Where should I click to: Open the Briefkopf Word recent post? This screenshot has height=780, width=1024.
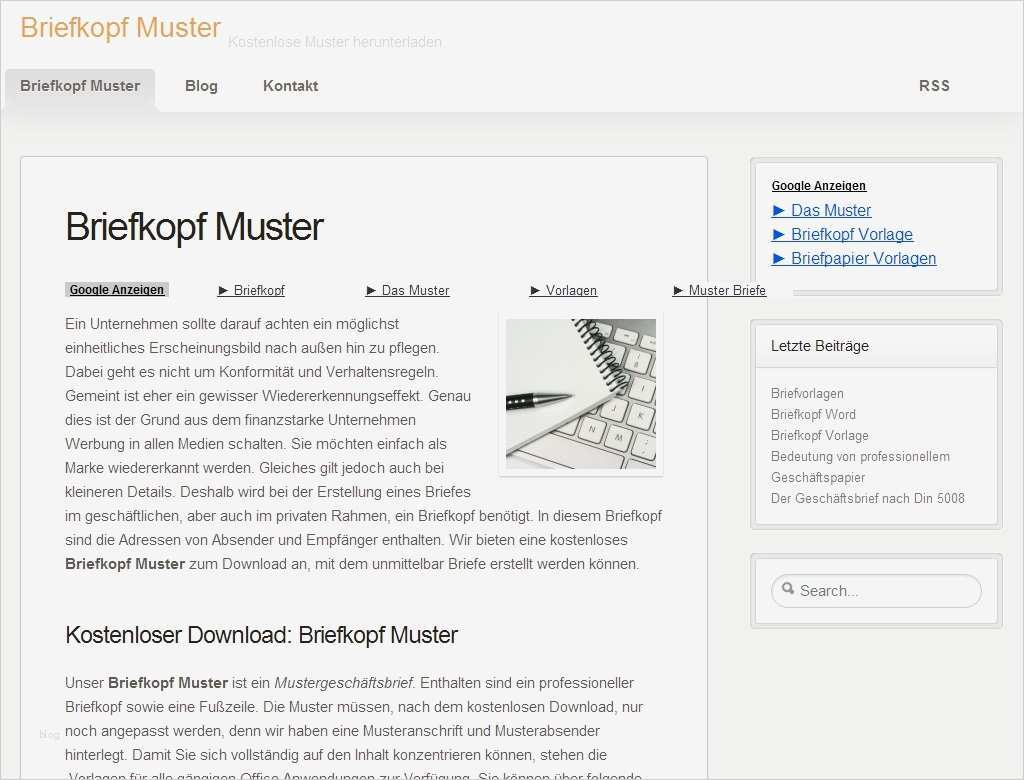[x=813, y=414]
